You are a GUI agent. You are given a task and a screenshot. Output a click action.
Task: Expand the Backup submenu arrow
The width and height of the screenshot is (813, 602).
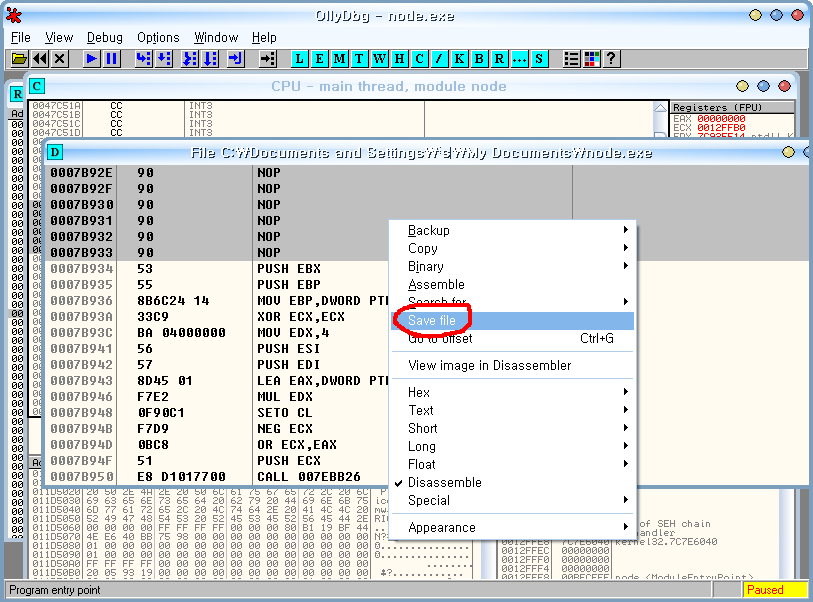coord(626,230)
